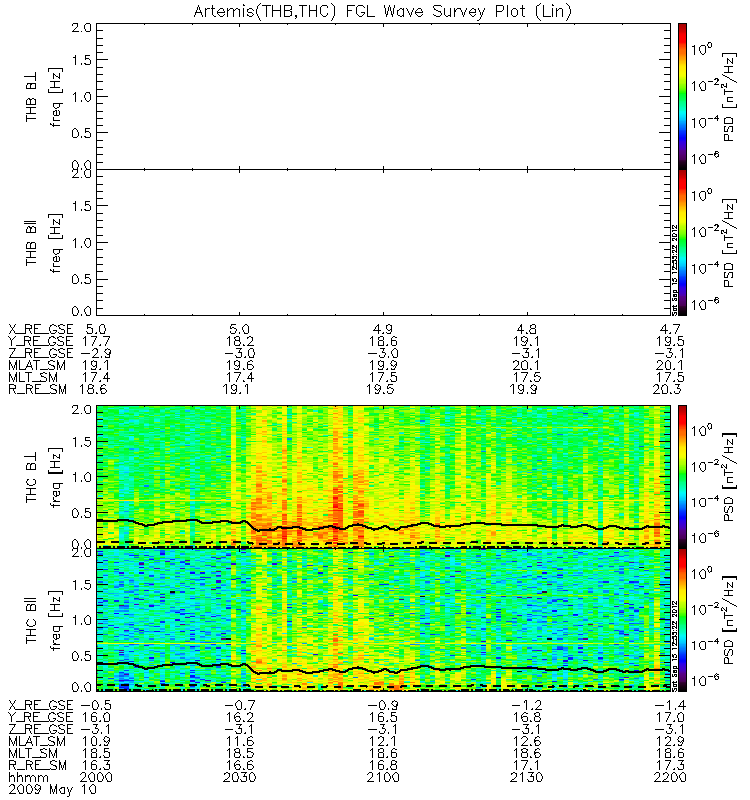Select the THC B∥ spectrogram panel
This screenshot has width=750, height=800.
(x=383, y=620)
